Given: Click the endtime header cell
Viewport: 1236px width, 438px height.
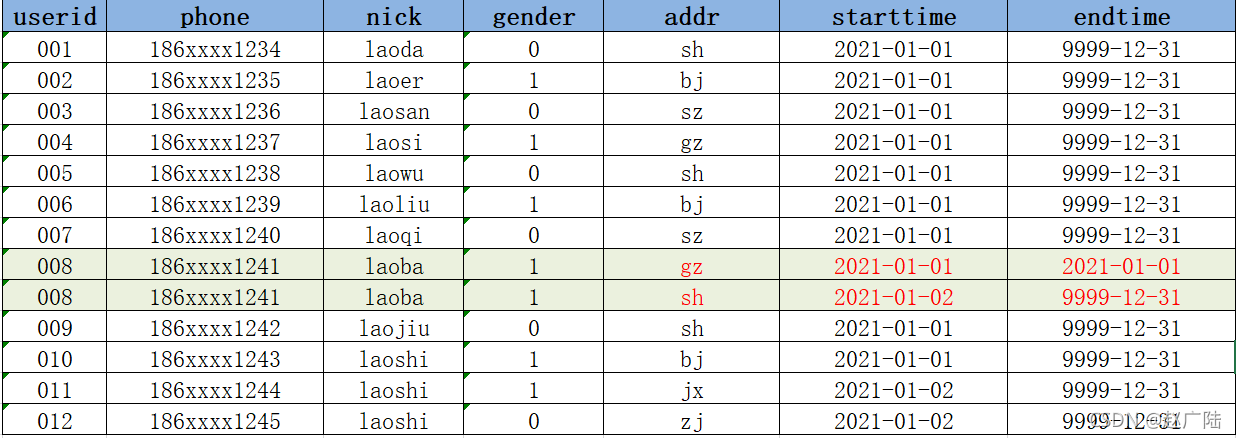Looking at the screenshot, I should [x=1121, y=17].
